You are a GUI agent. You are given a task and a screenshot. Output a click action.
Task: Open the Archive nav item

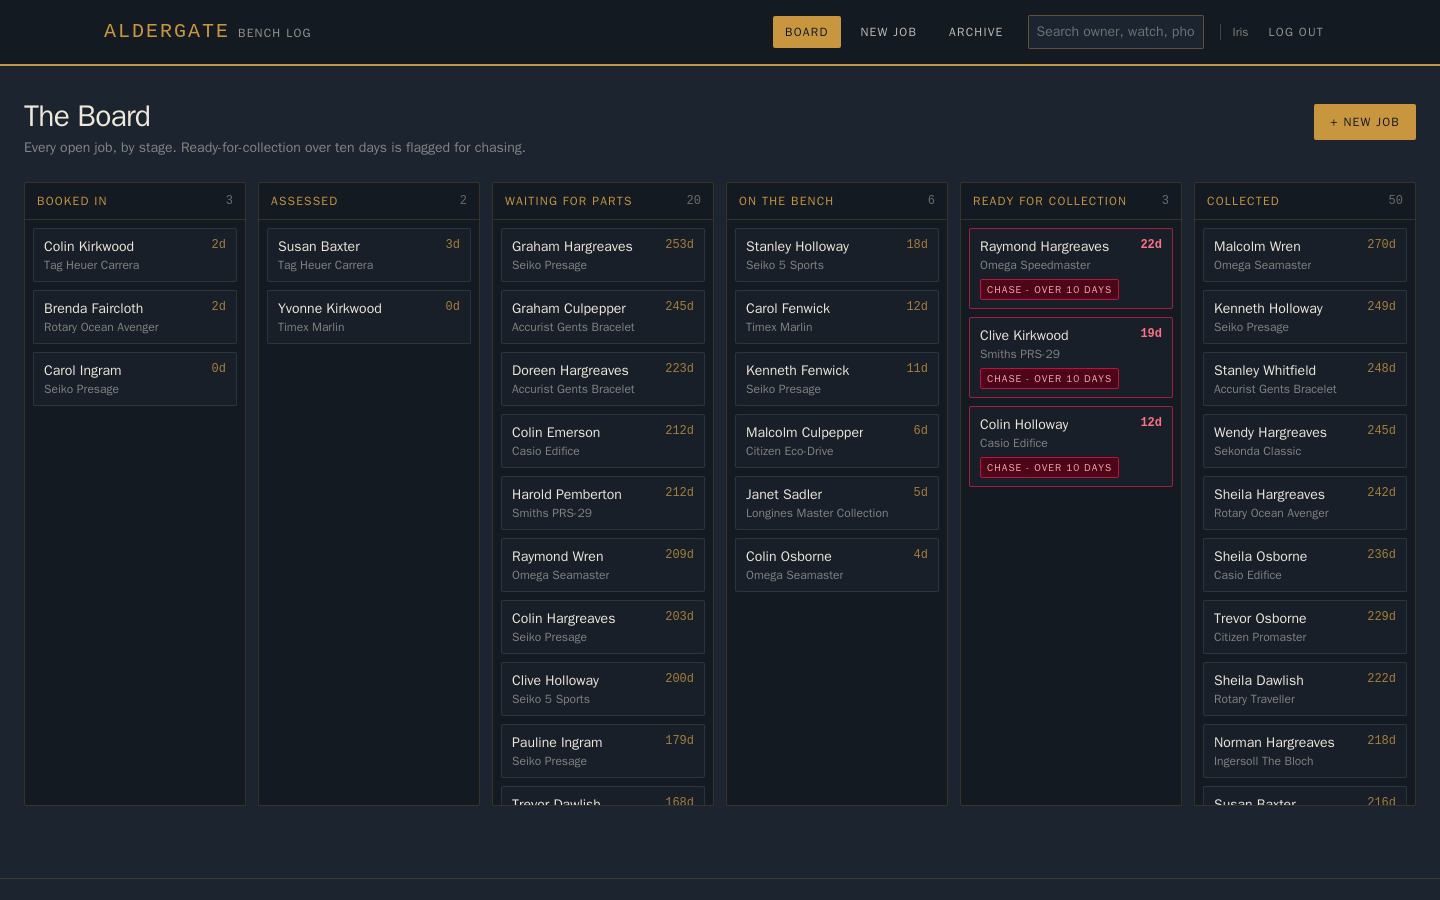pyautogui.click(x=975, y=32)
